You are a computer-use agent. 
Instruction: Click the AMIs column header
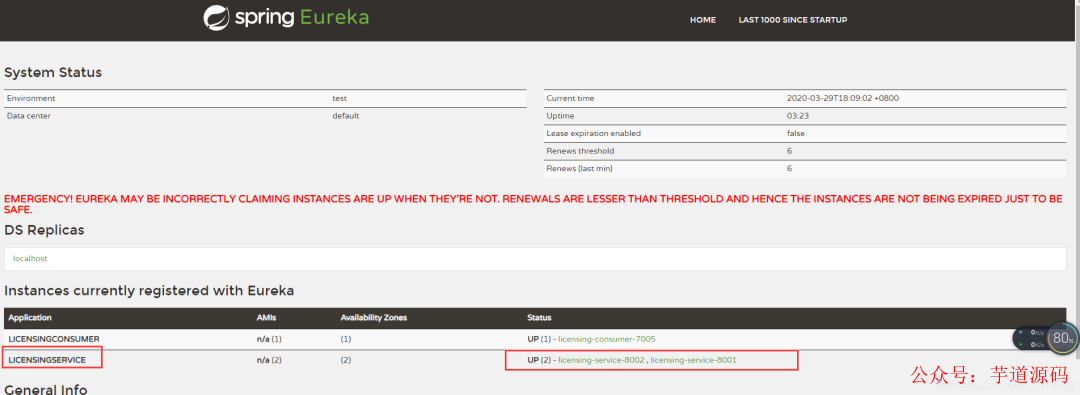point(266,318)
